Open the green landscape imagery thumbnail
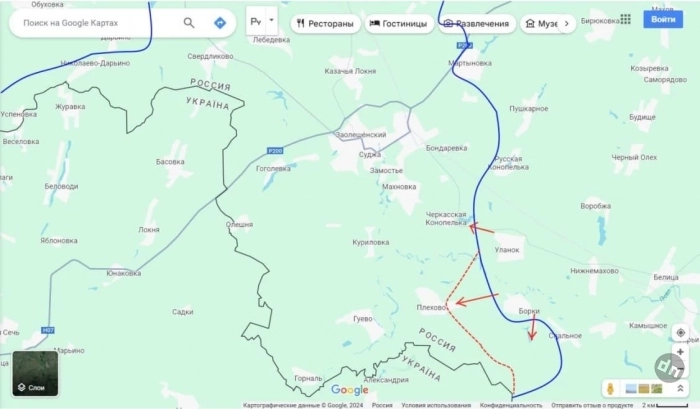The width and height of the screenshot is (700, 409). [657, 388]
